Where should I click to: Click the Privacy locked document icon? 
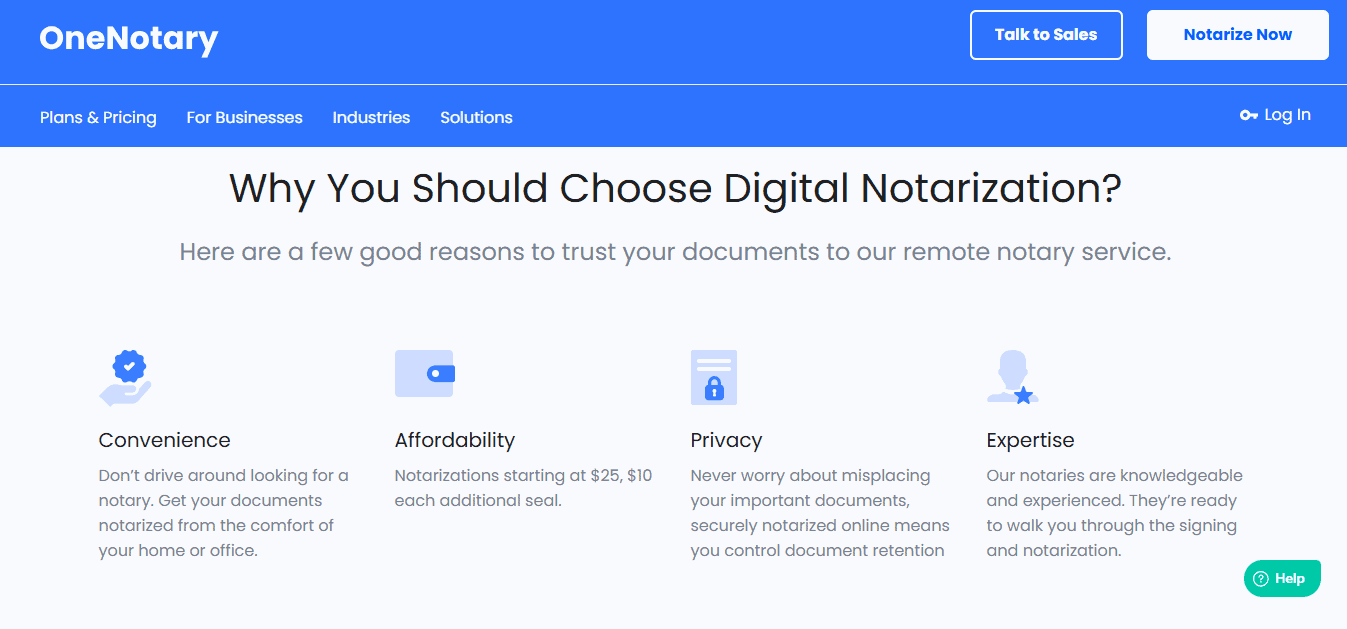tap(713, 377)
